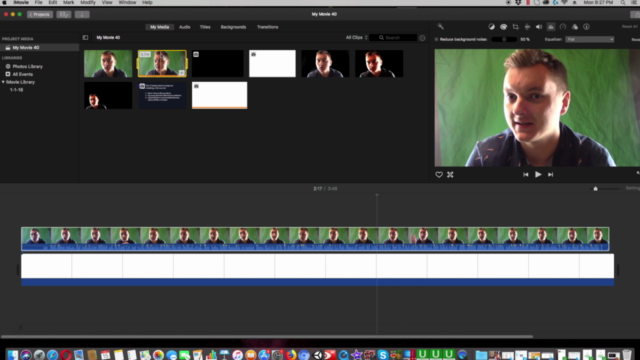The width and height of the screenshot is (640, 360).
Task: Open the Trash in the dock
Action: click(x=627, y=355)
